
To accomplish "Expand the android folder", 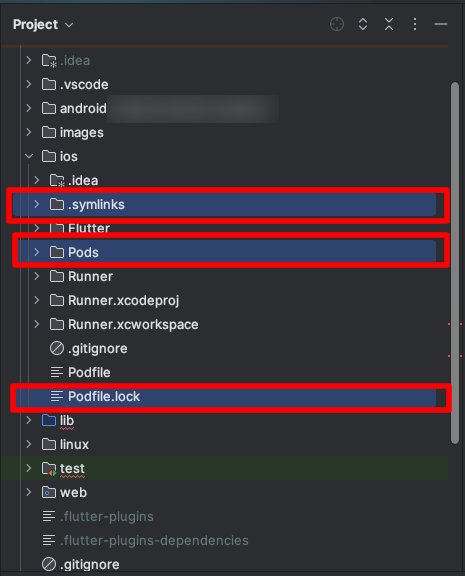I will coord(29,108).
